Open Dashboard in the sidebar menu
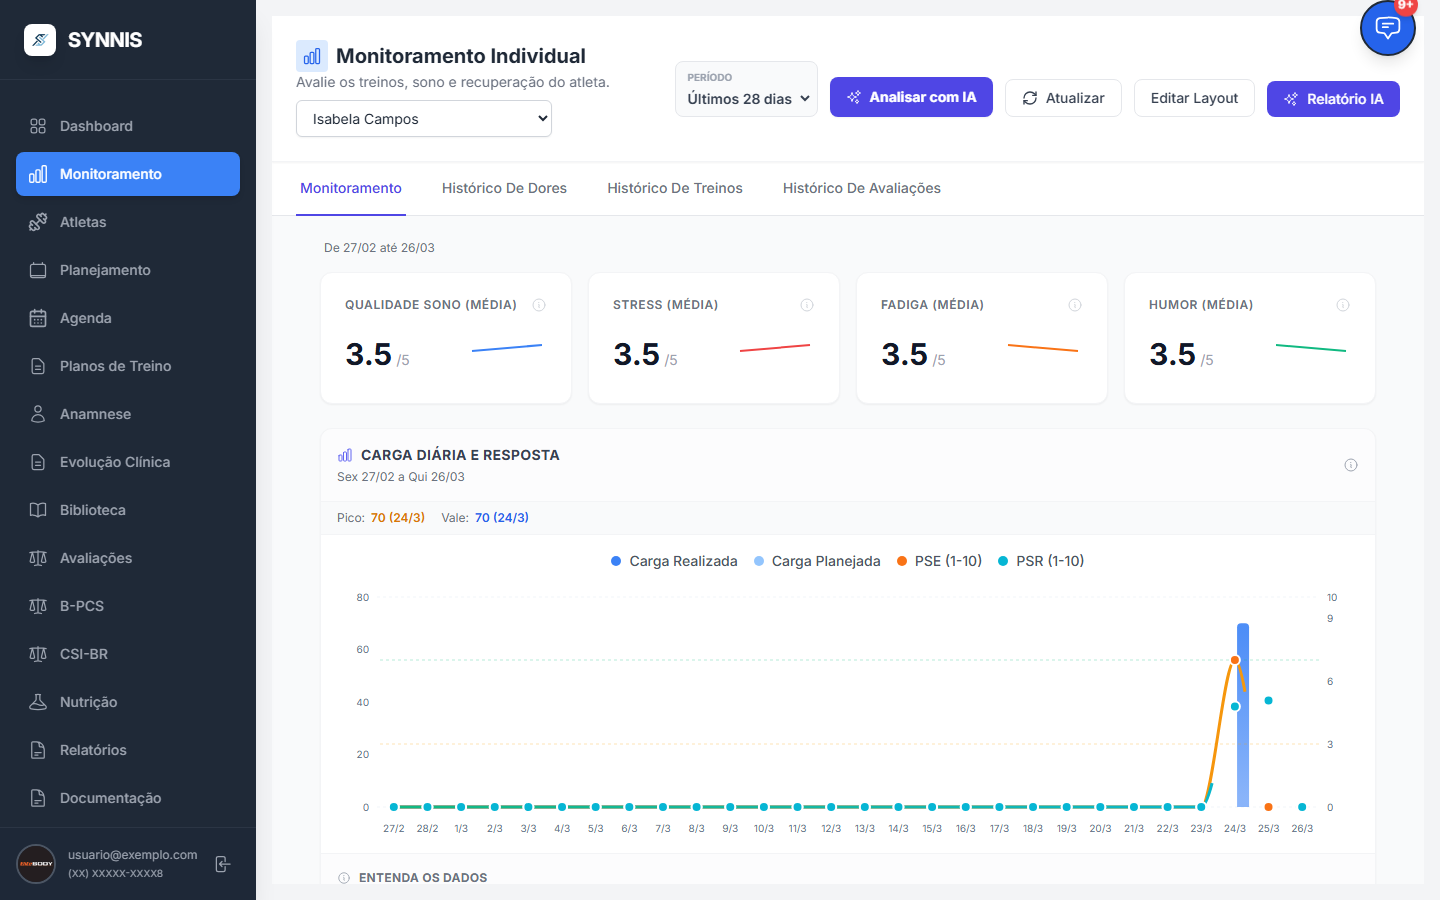The image size is (1440, 900). pyautogui.click(x=128, y=126)
